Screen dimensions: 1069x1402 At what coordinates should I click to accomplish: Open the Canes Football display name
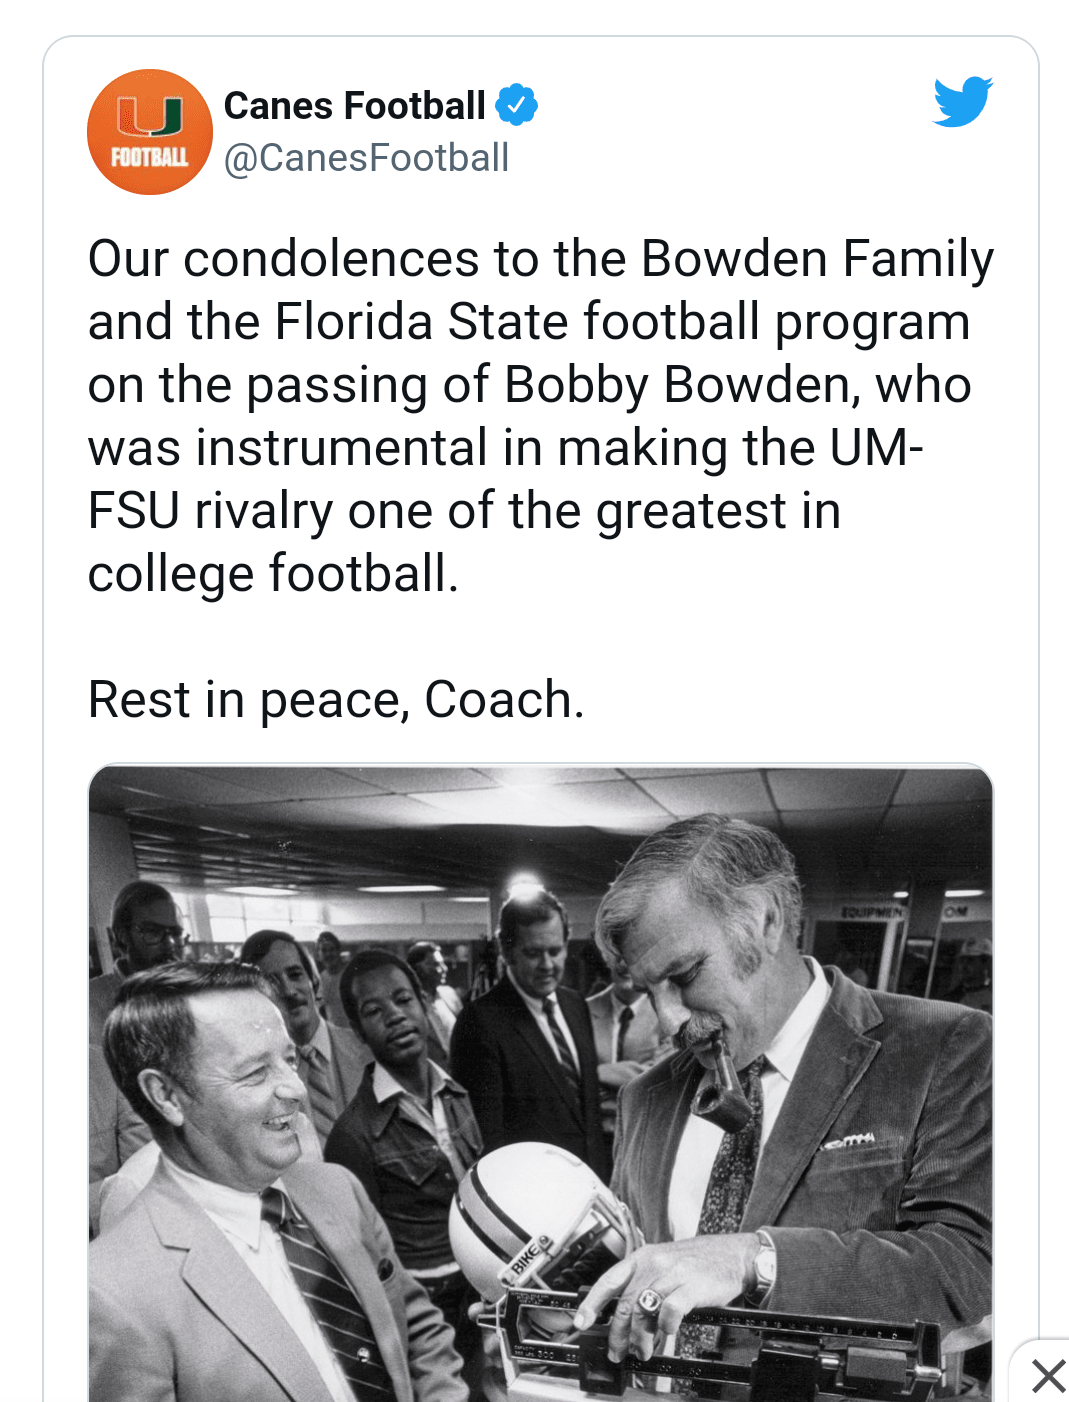pyautogui.click(x=354, y=105)
